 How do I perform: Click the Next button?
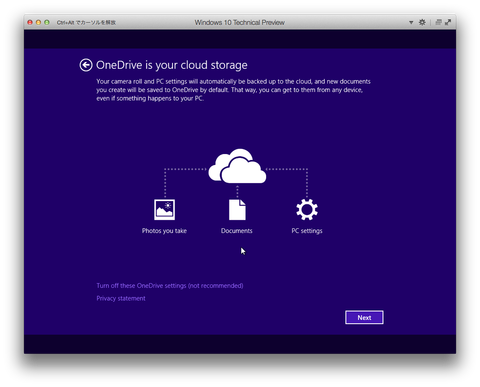point(364,317)
